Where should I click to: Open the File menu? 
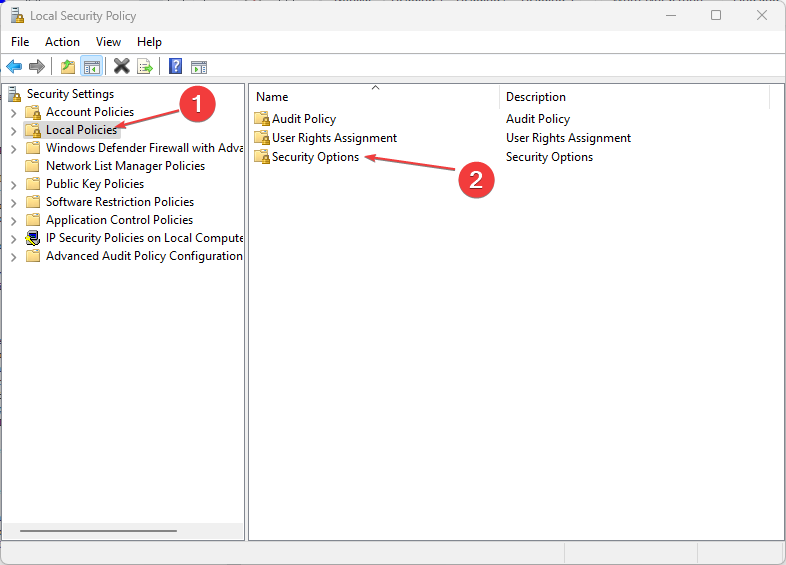click(20, 42)
